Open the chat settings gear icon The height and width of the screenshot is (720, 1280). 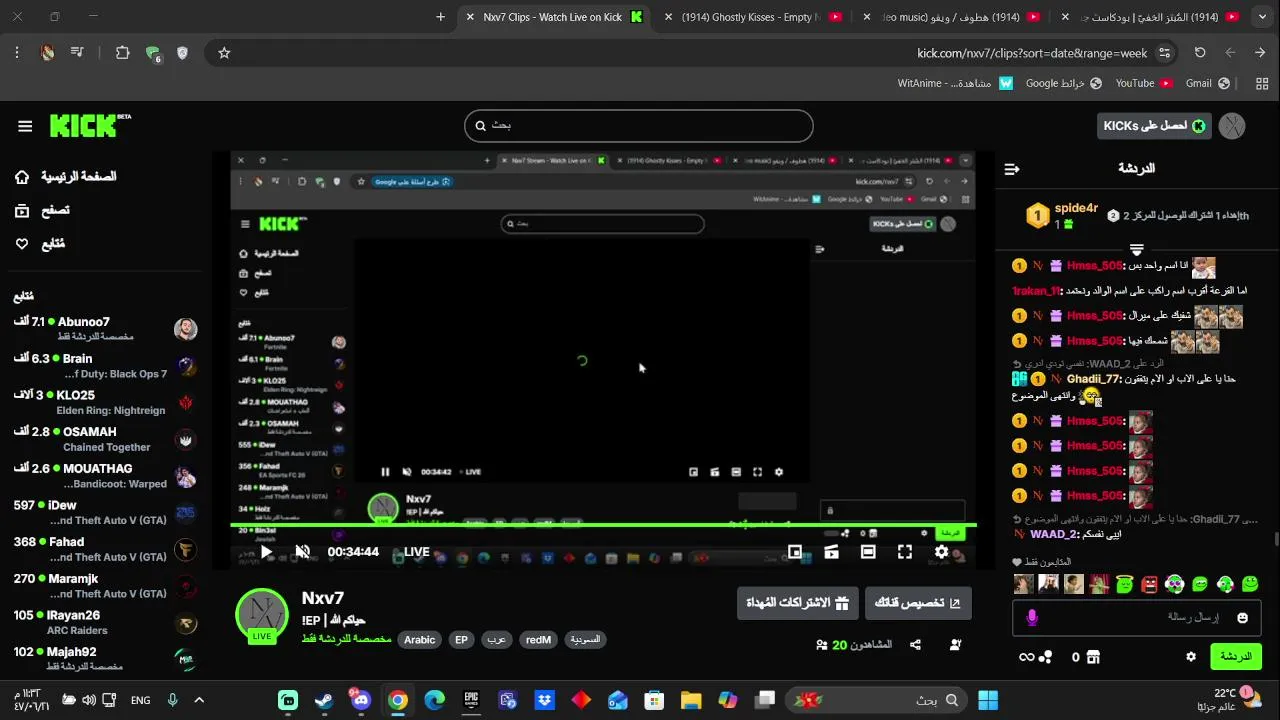[1191, 657]
